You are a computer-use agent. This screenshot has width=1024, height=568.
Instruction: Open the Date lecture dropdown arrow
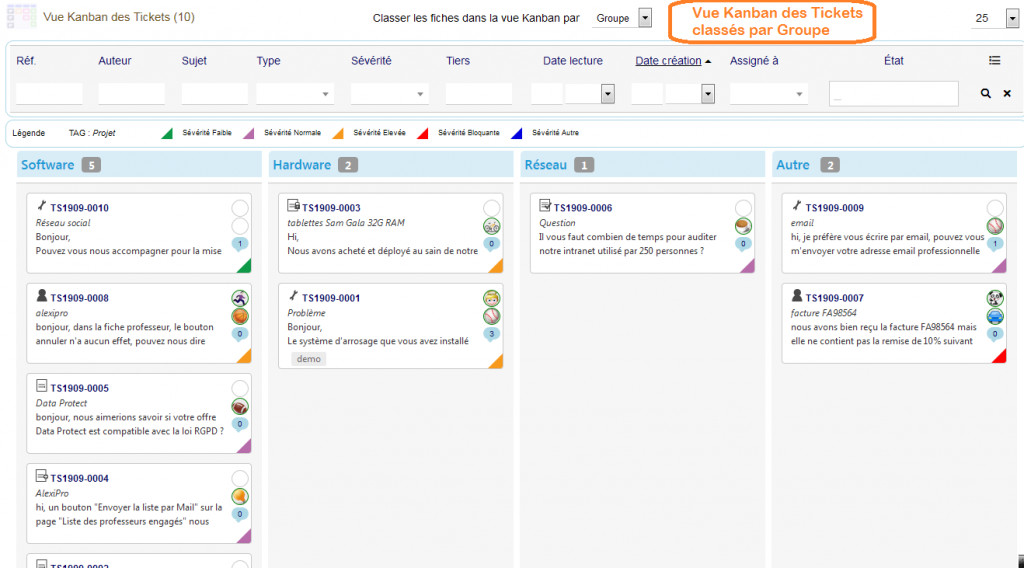[x=607, y=94]
